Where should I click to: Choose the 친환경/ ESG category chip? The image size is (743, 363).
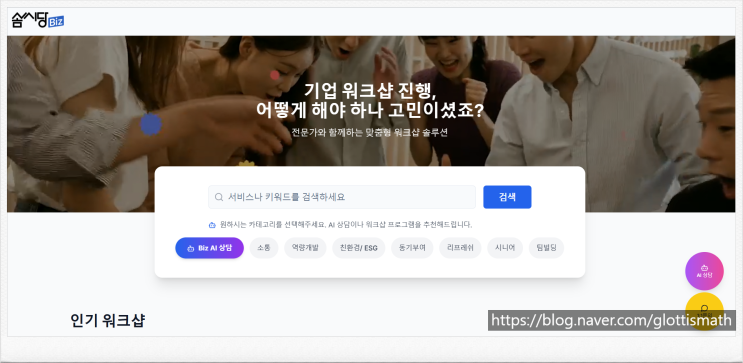pyautogui.click(x=359, y=248)
